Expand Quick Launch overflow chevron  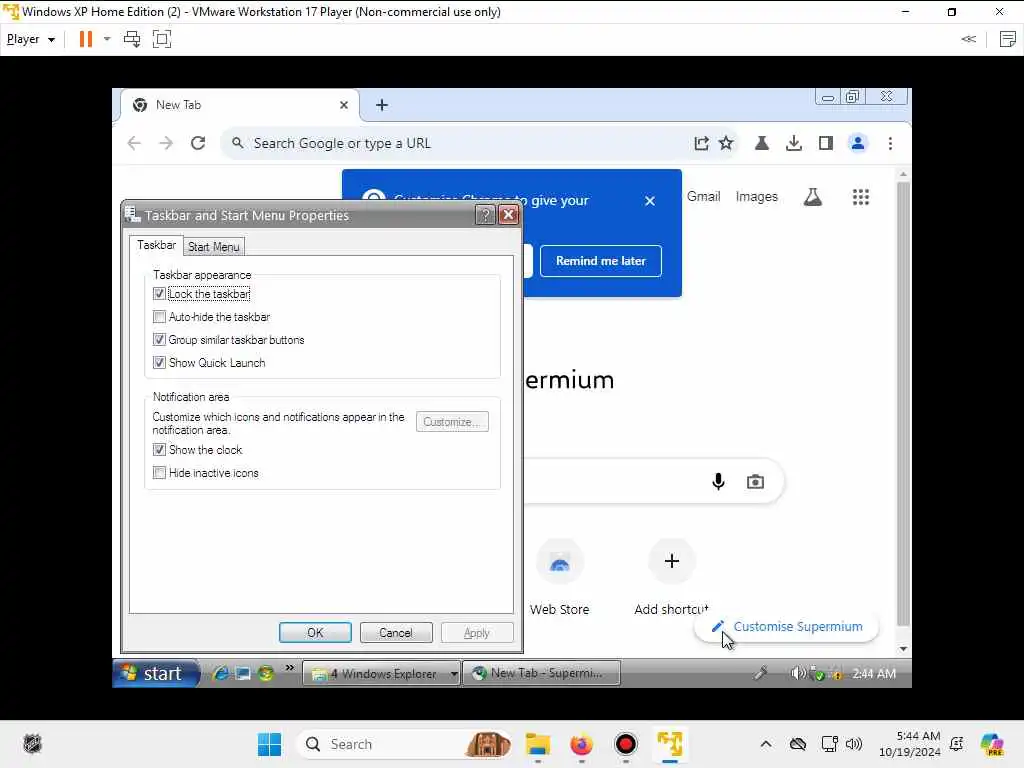[289, 668]
